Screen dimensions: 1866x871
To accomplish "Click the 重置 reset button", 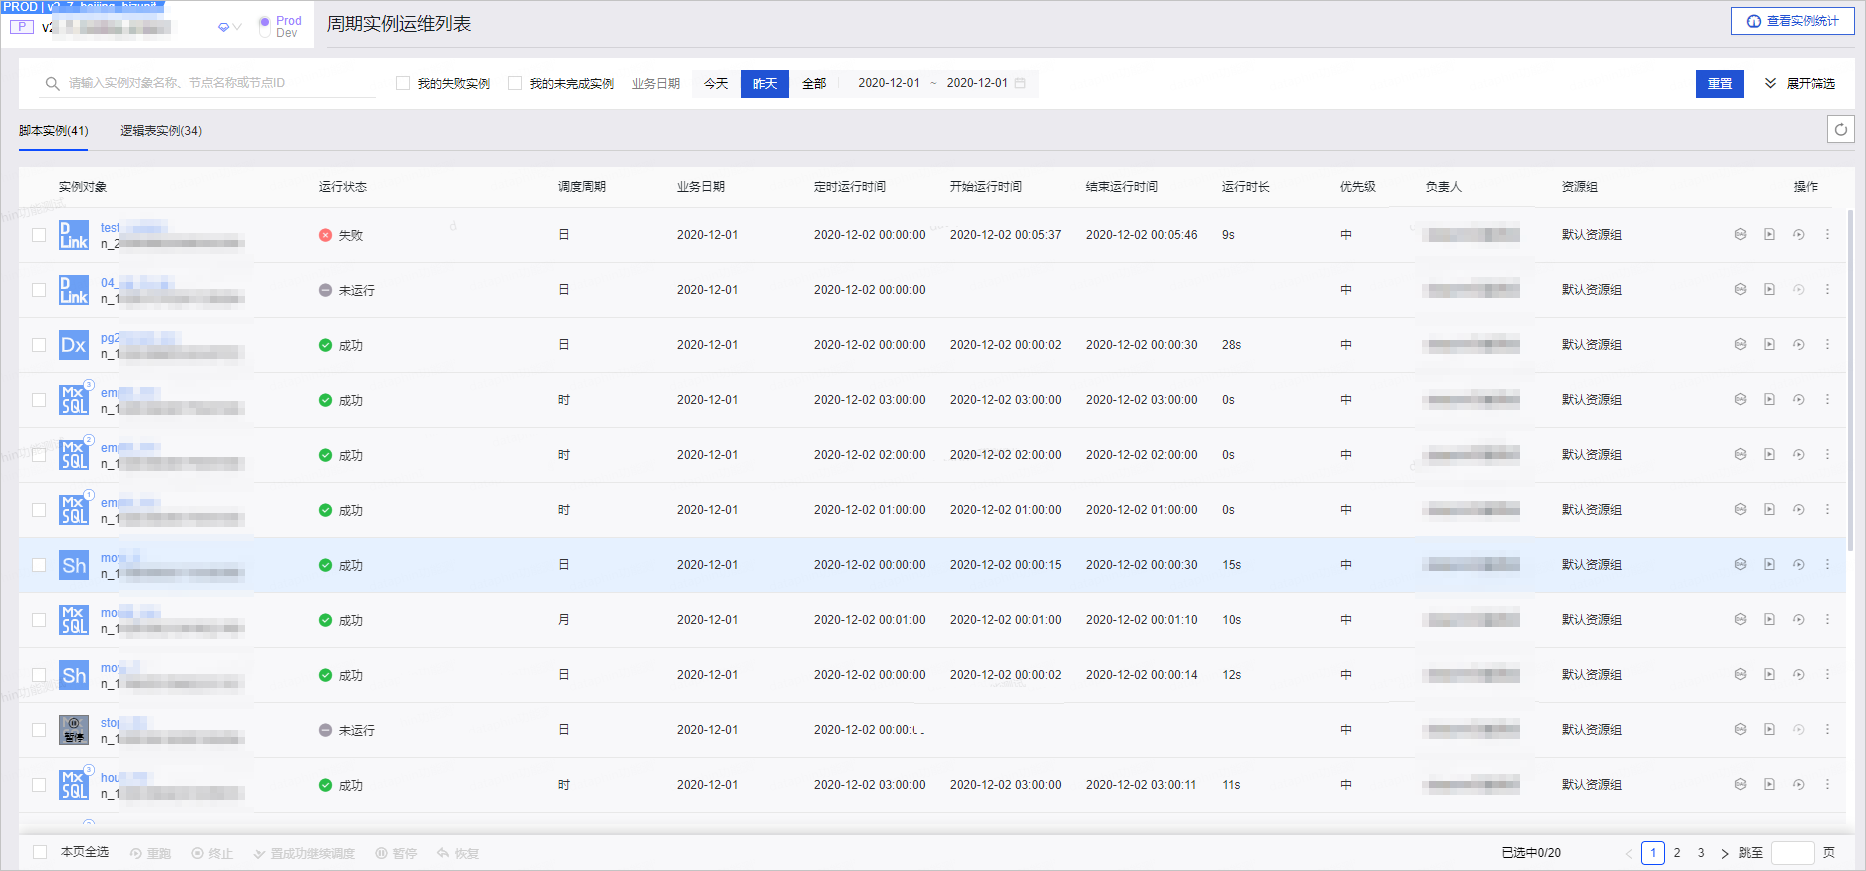I will point(1720,84).
